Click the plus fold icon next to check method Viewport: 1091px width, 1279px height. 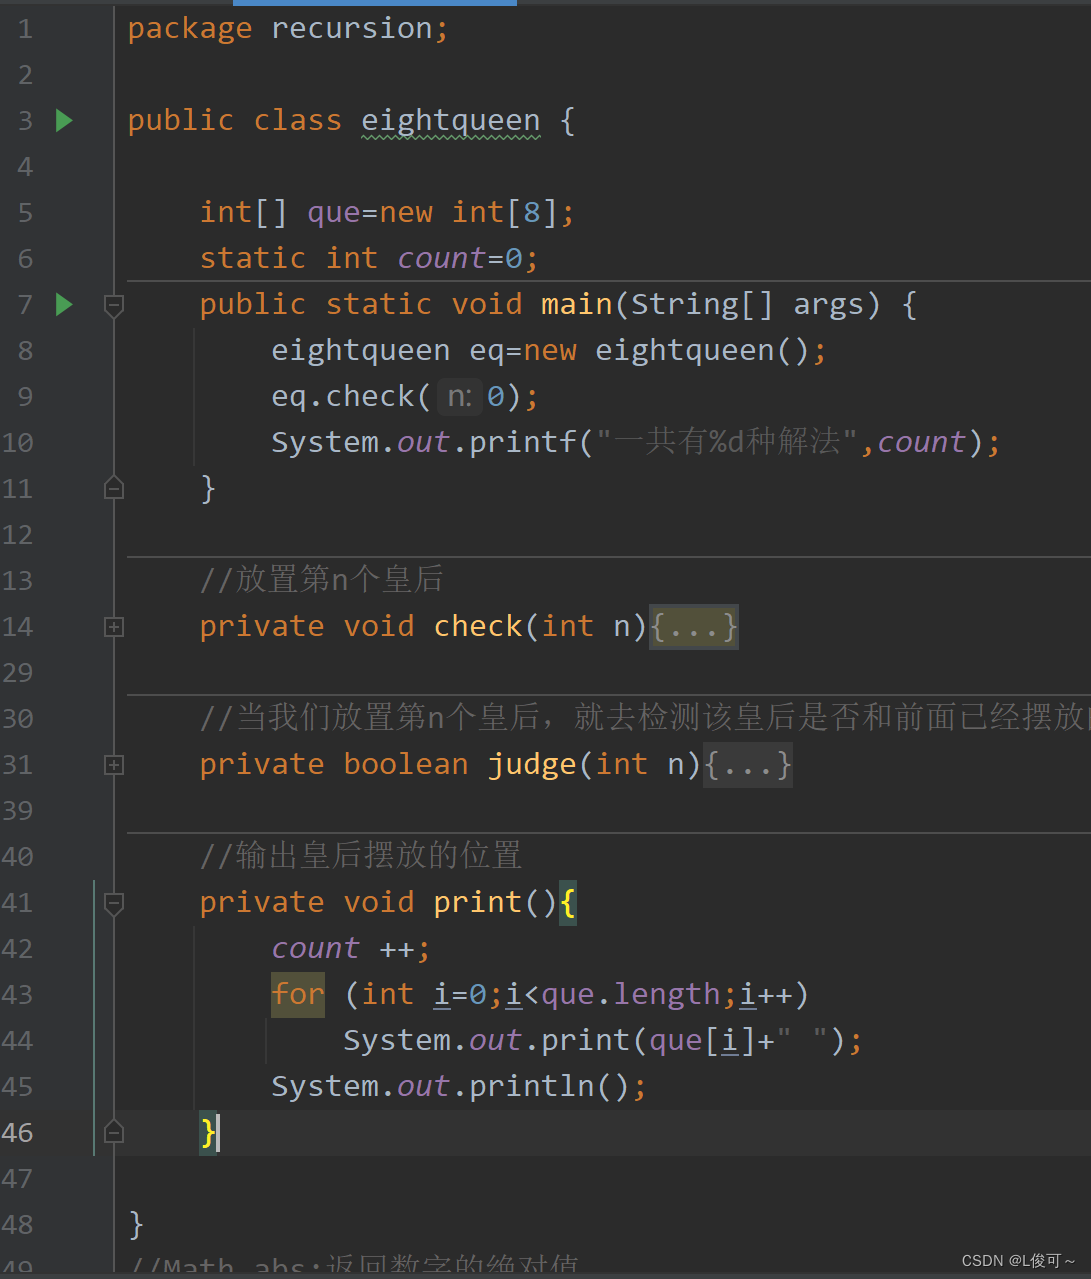tap(113, 627)
